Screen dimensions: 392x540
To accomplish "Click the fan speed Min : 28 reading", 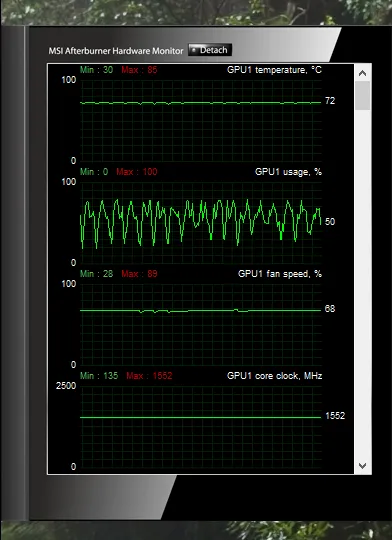I will point(96,274).
